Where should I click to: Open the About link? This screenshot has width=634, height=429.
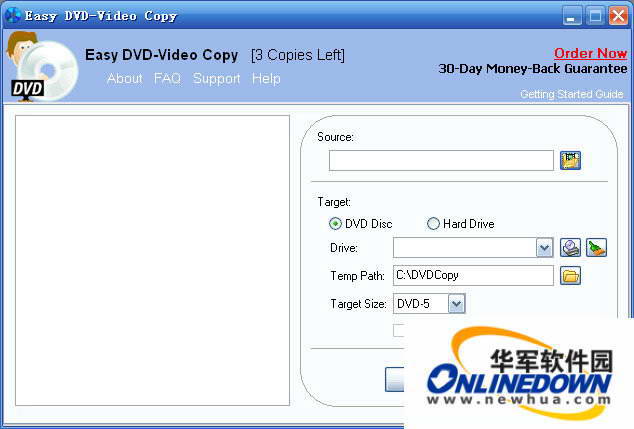pos(125,78)
